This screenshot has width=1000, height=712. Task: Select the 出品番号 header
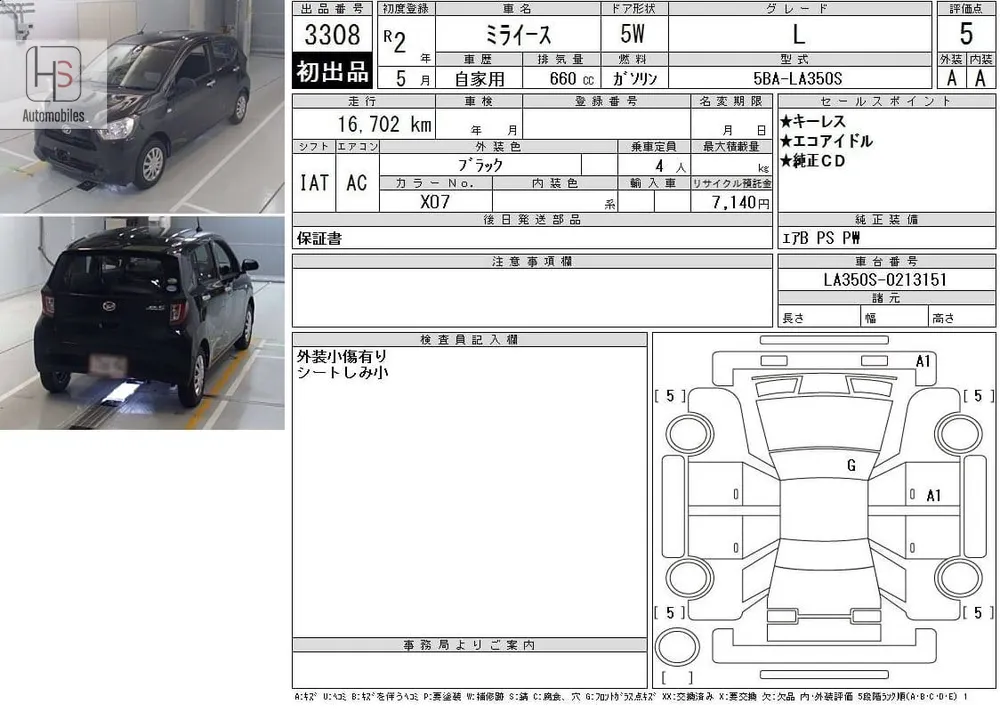point(332,8)
